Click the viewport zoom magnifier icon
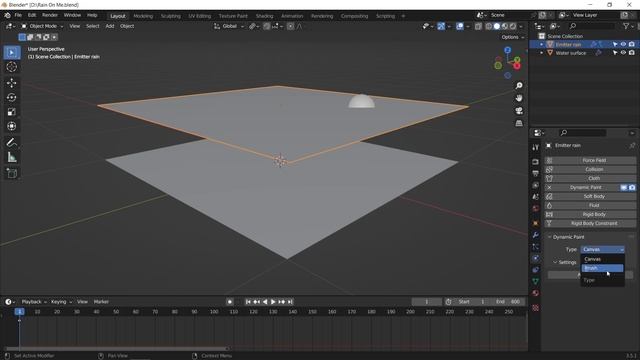This screenshot has width=640, height=360. point(519,86)
